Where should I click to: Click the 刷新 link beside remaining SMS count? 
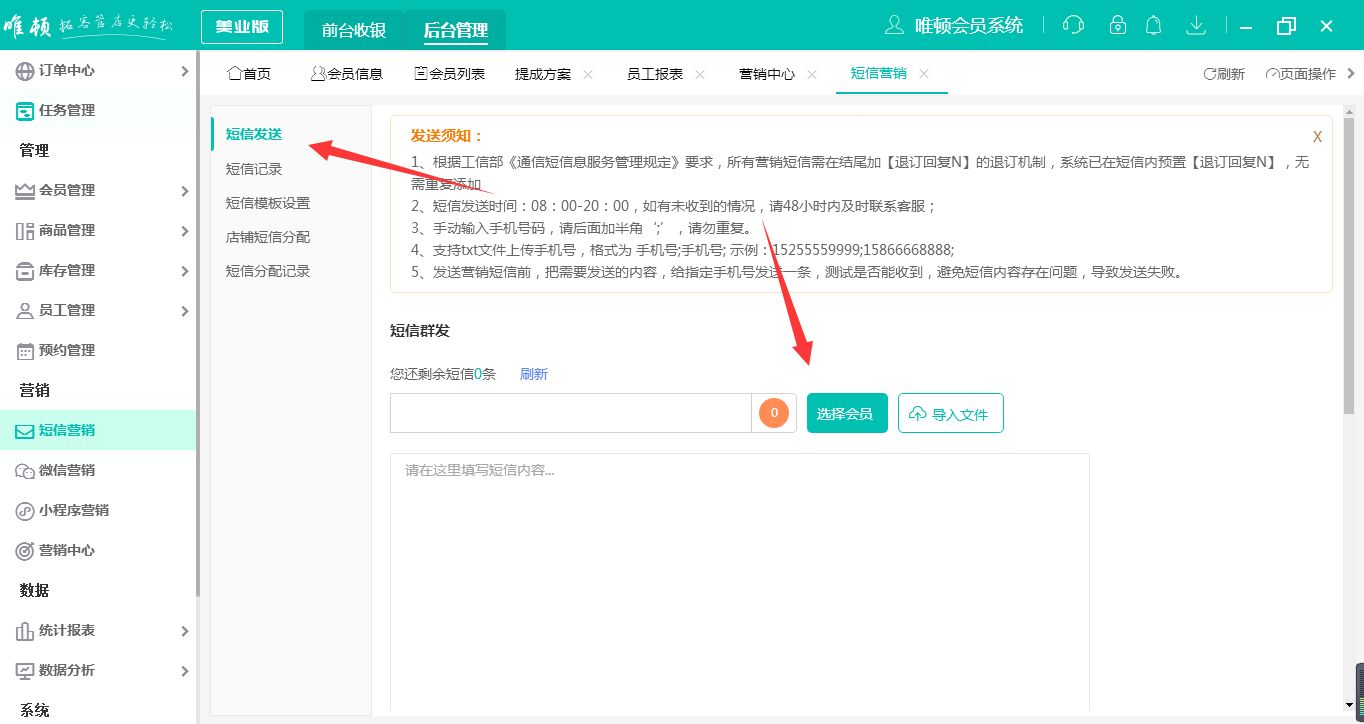click(533, 373)
